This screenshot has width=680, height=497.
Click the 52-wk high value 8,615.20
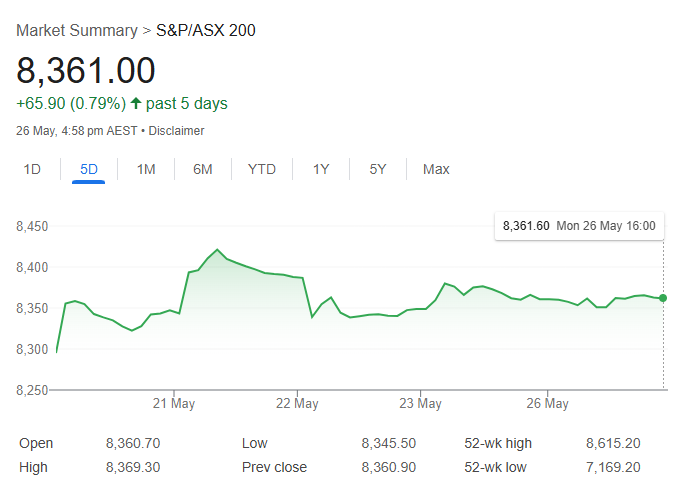pos(613,443)
